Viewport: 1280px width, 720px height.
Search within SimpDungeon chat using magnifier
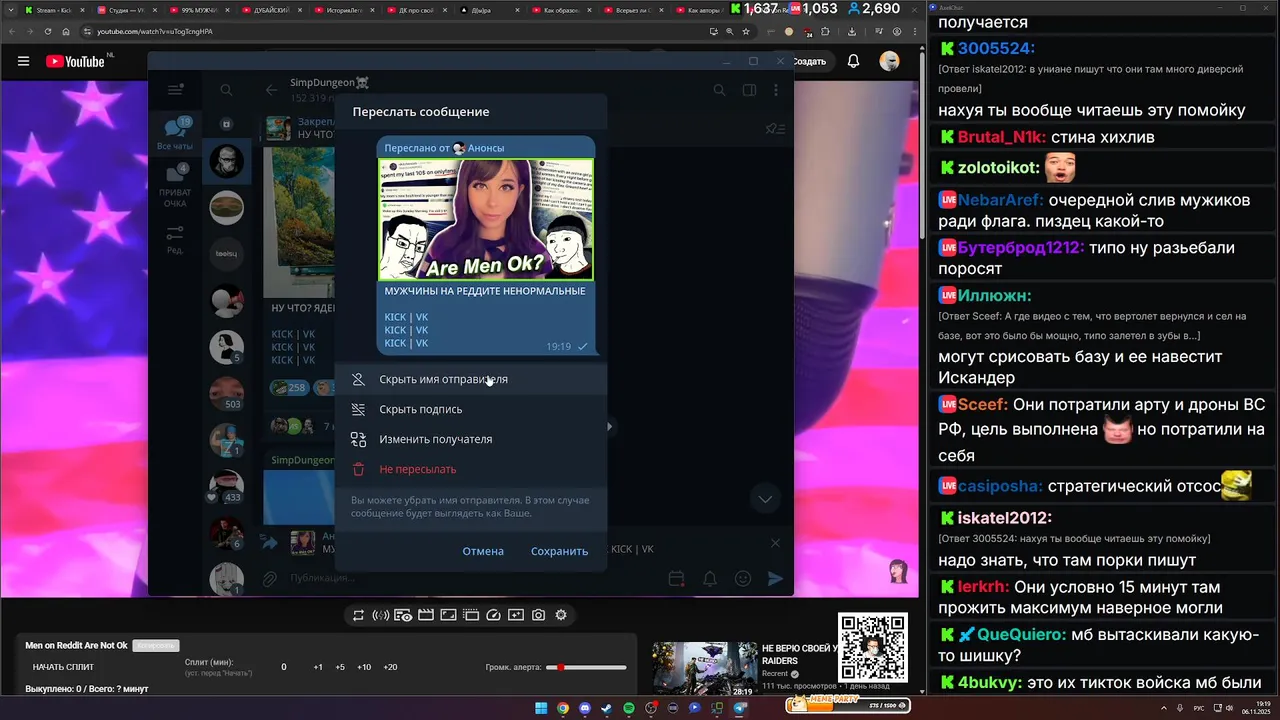coord(719,90)
